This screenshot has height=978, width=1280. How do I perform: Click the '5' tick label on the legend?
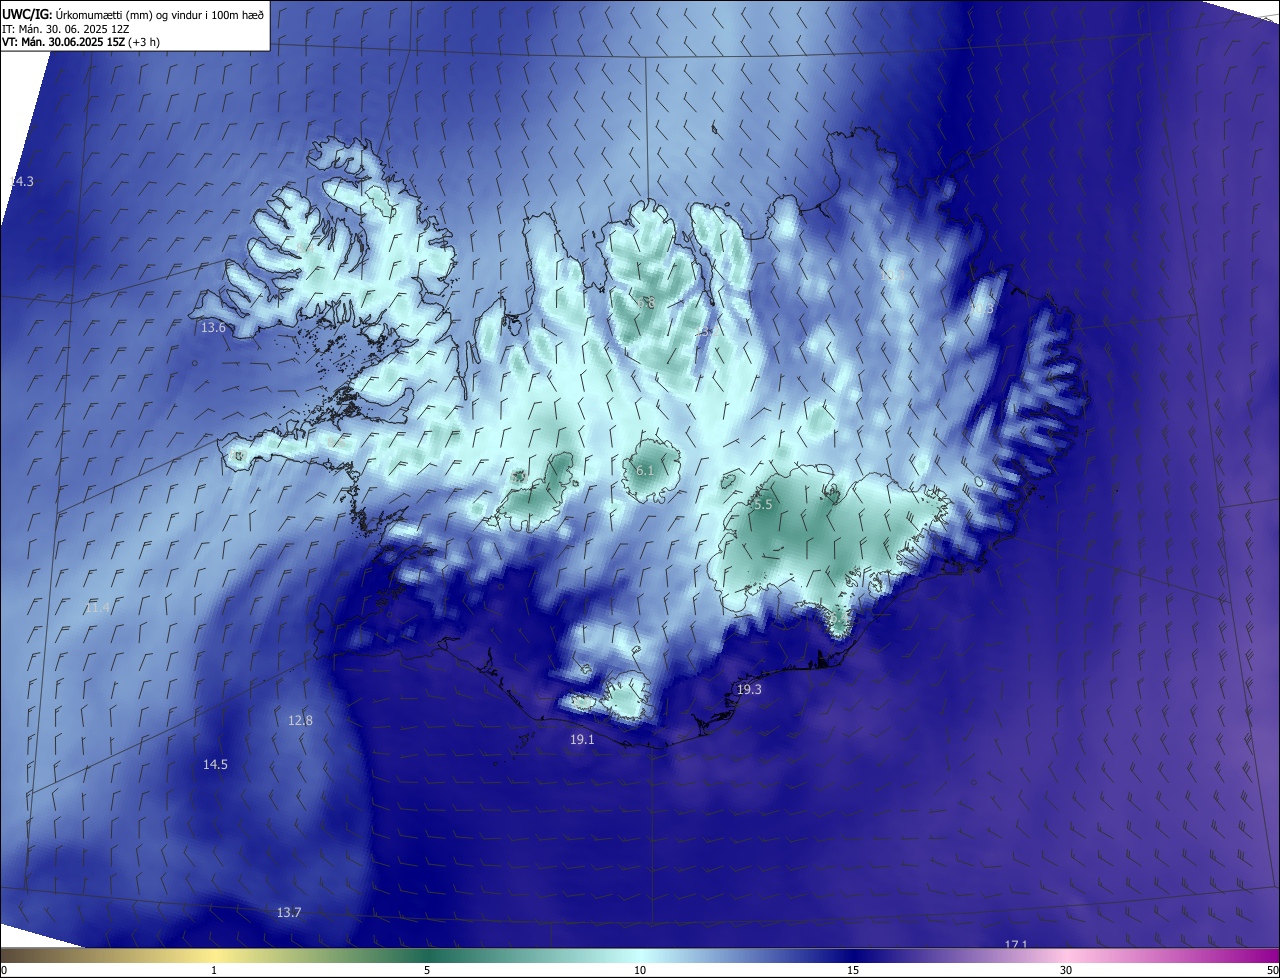tap(427, 970)
